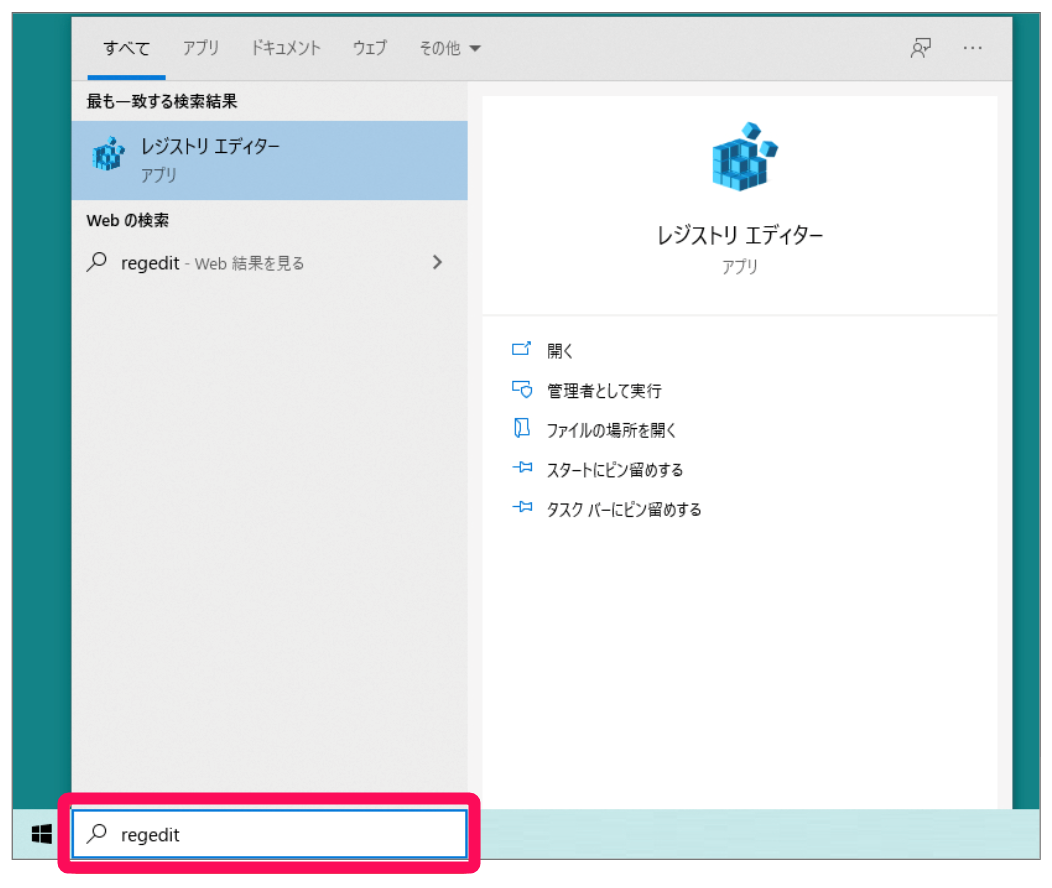Viewport: 1052px width, 888px height.
Task: Switch to the ドキュメント tab
Action: pyautogui.click(x=286, y=48)
